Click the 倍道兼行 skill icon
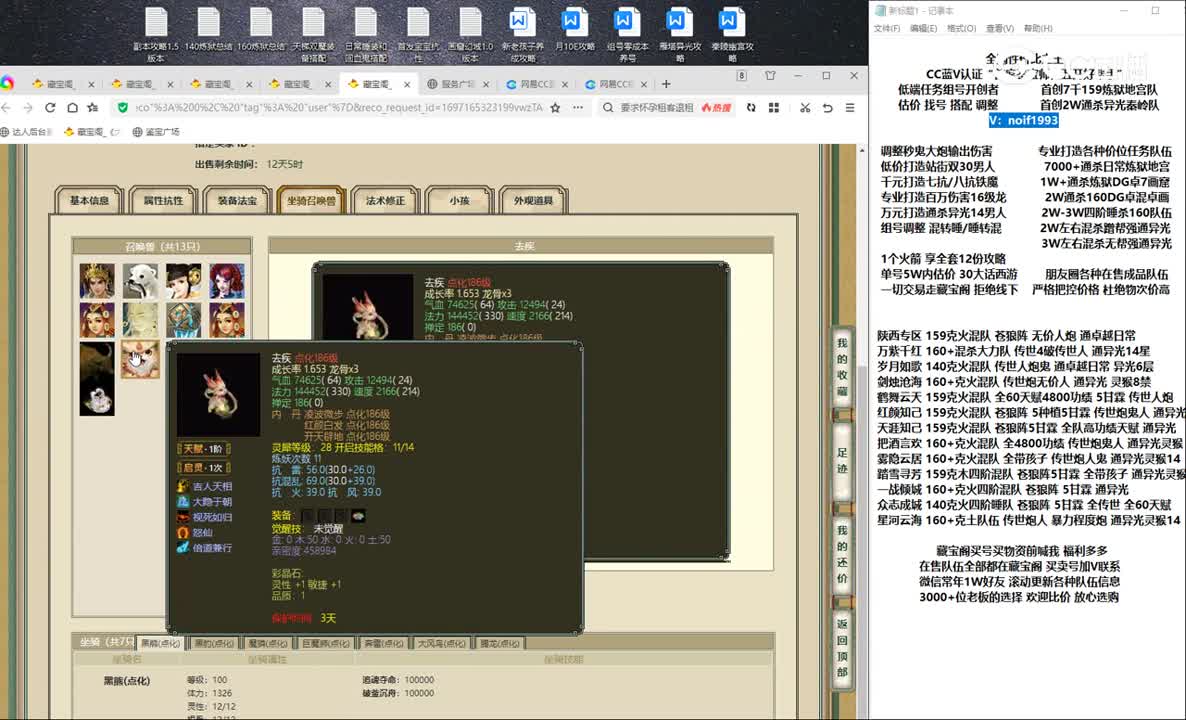 [182, 548]
